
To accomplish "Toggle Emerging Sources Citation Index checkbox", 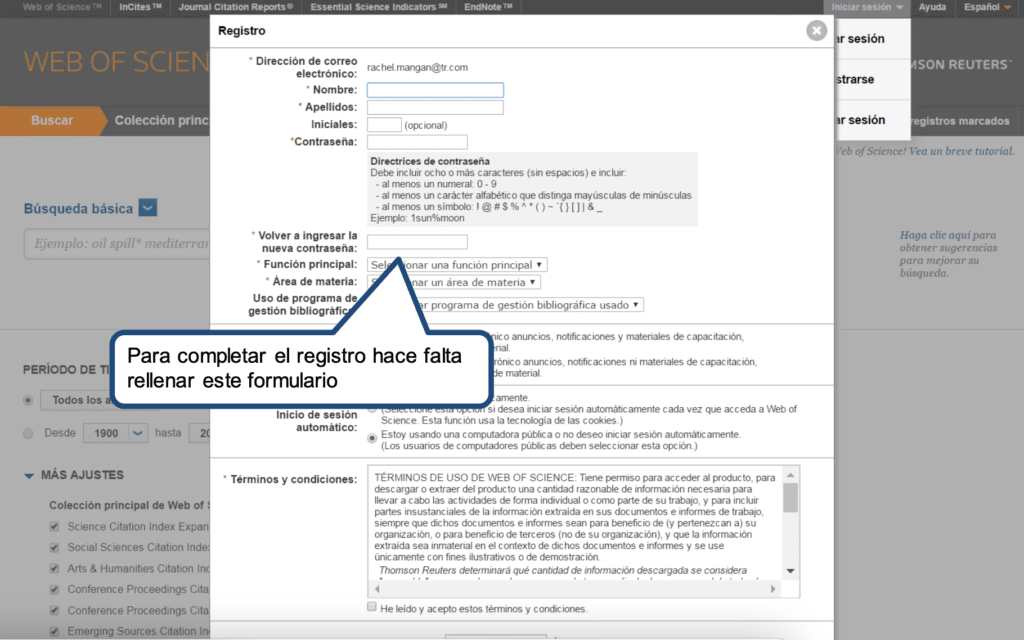I will 54,632.
